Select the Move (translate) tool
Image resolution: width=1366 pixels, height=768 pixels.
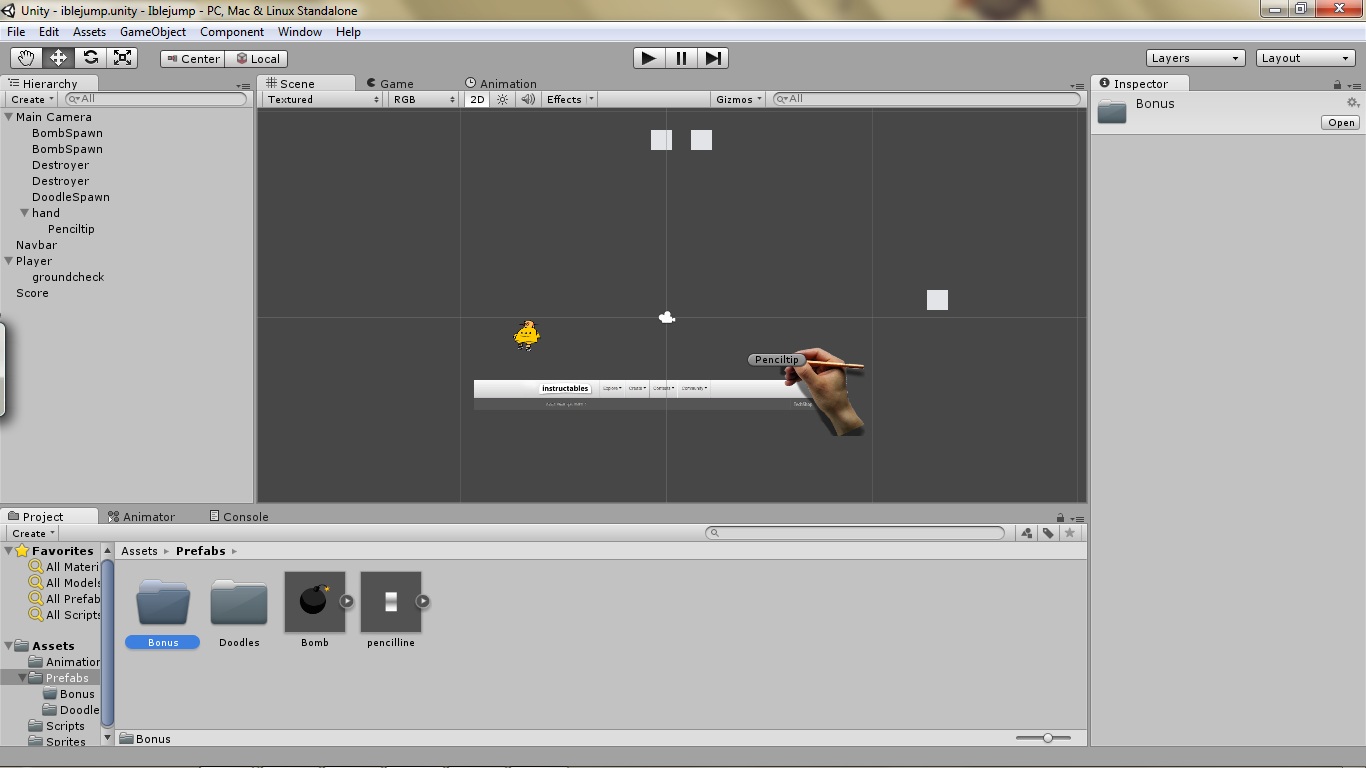58,58
